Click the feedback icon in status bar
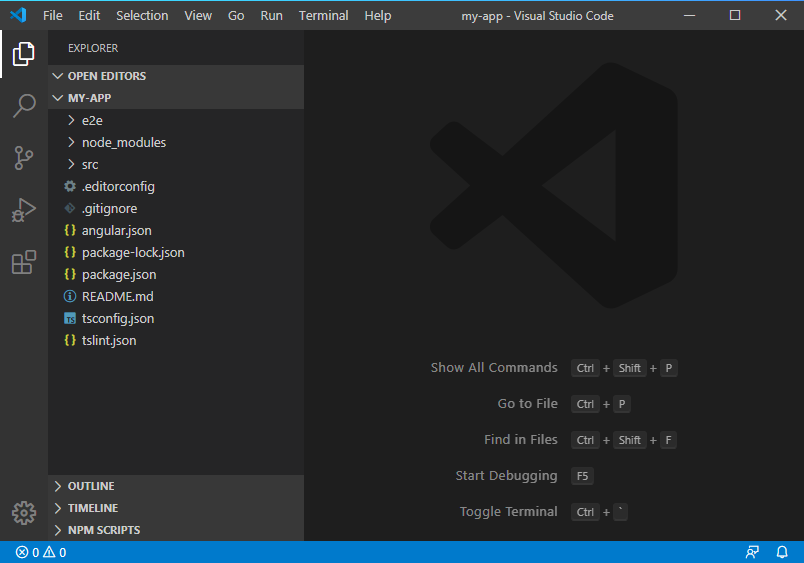 (752, 552)
